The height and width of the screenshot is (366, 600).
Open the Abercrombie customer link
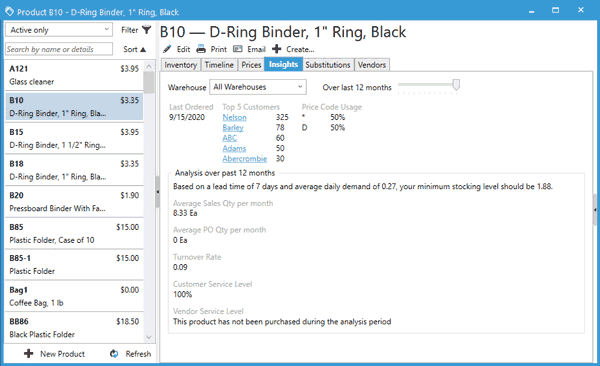[x=245, y=158]
